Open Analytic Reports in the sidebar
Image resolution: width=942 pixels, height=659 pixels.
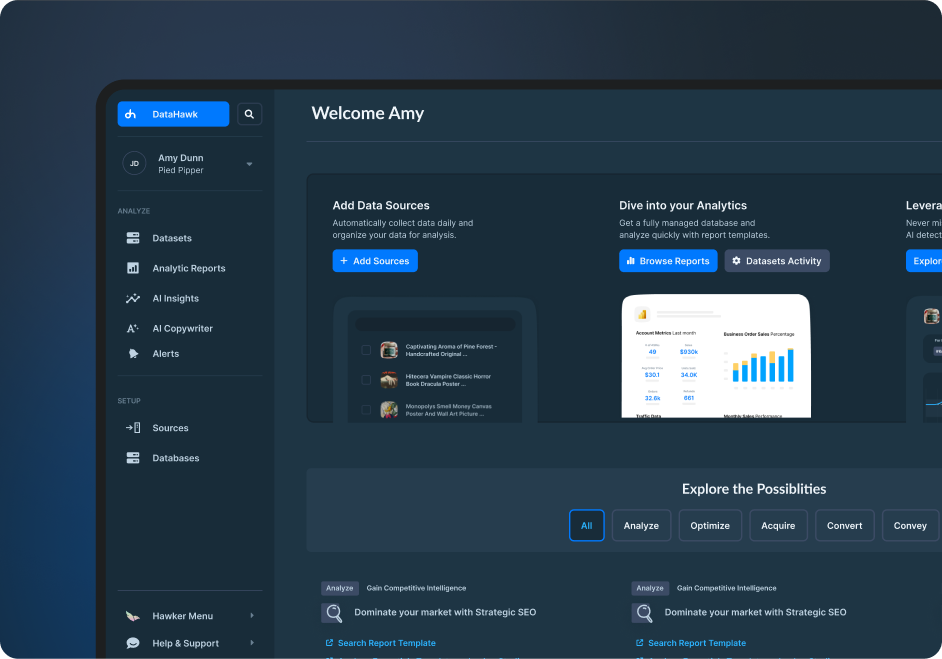[190, 268]
